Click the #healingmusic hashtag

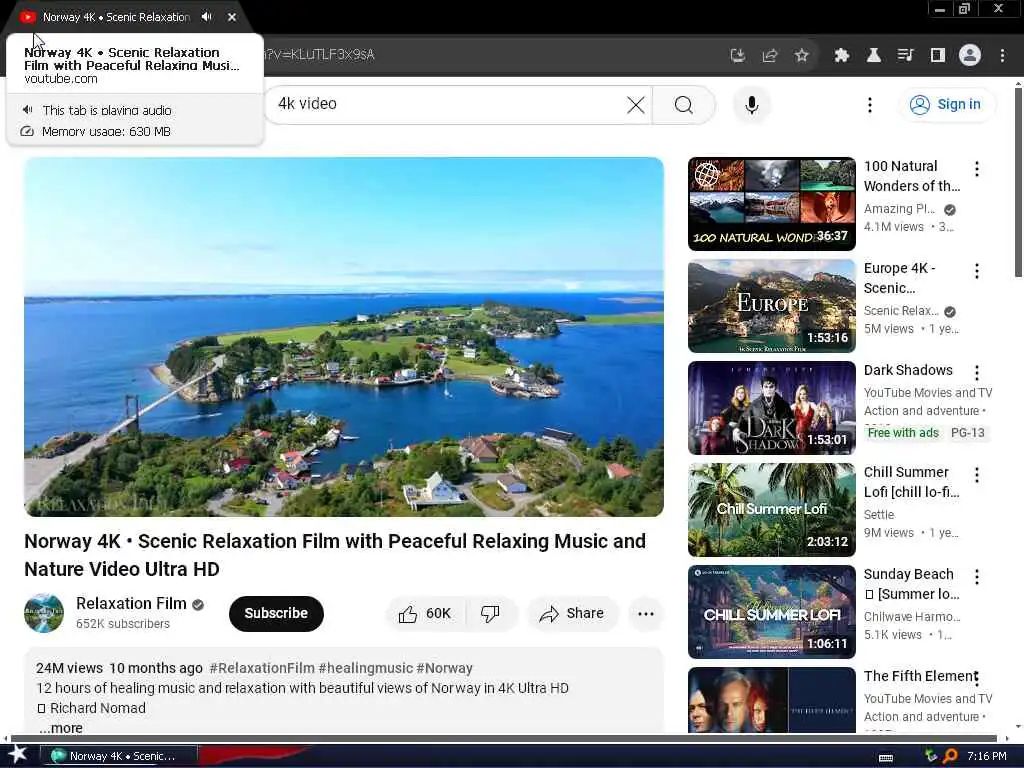(x=365, y=668)
